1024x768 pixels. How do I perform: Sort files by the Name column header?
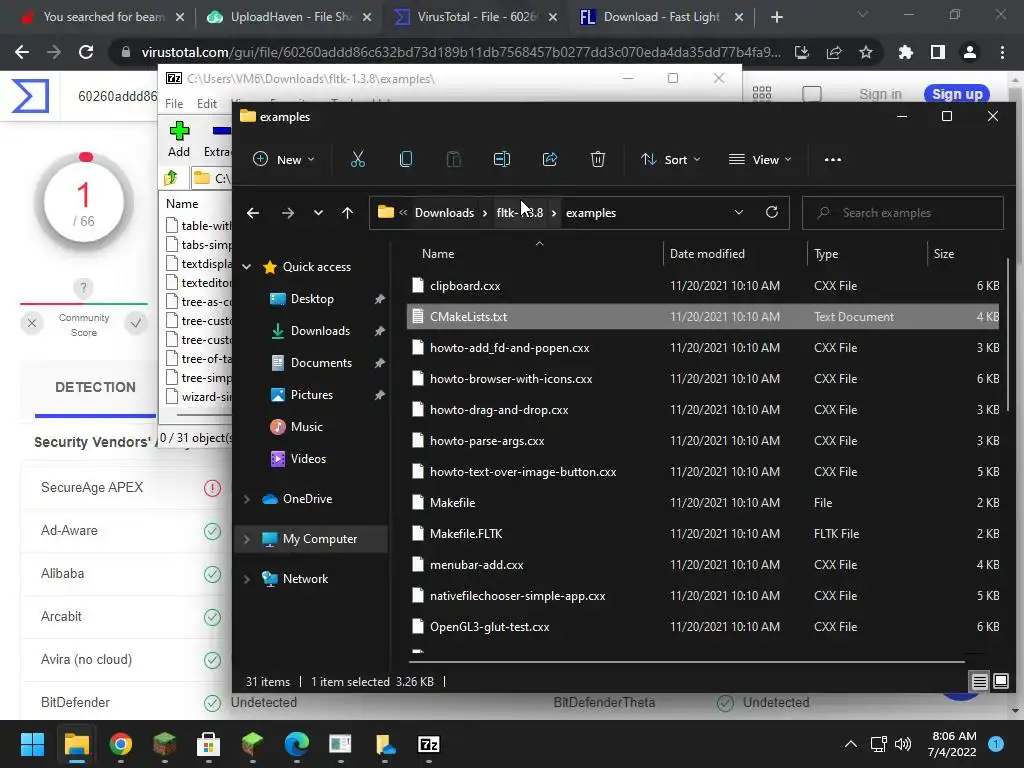point(438,254)
